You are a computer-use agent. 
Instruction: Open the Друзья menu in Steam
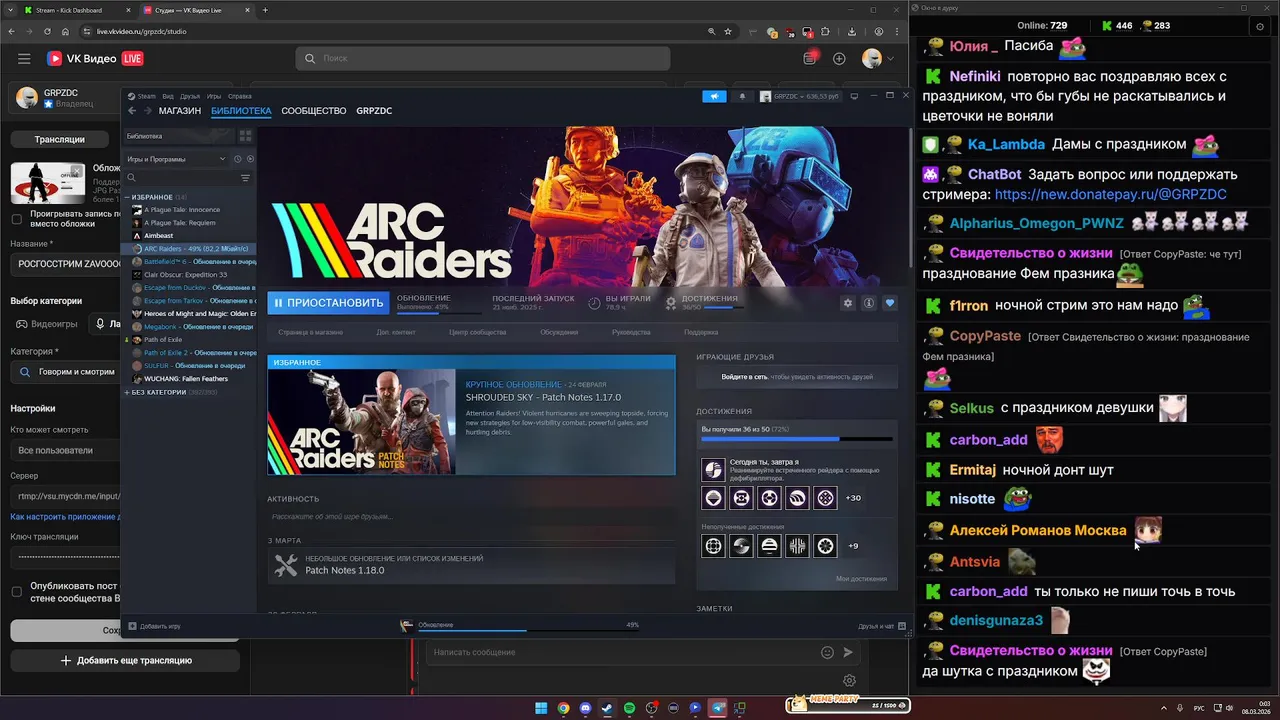[x=190, y=96]
